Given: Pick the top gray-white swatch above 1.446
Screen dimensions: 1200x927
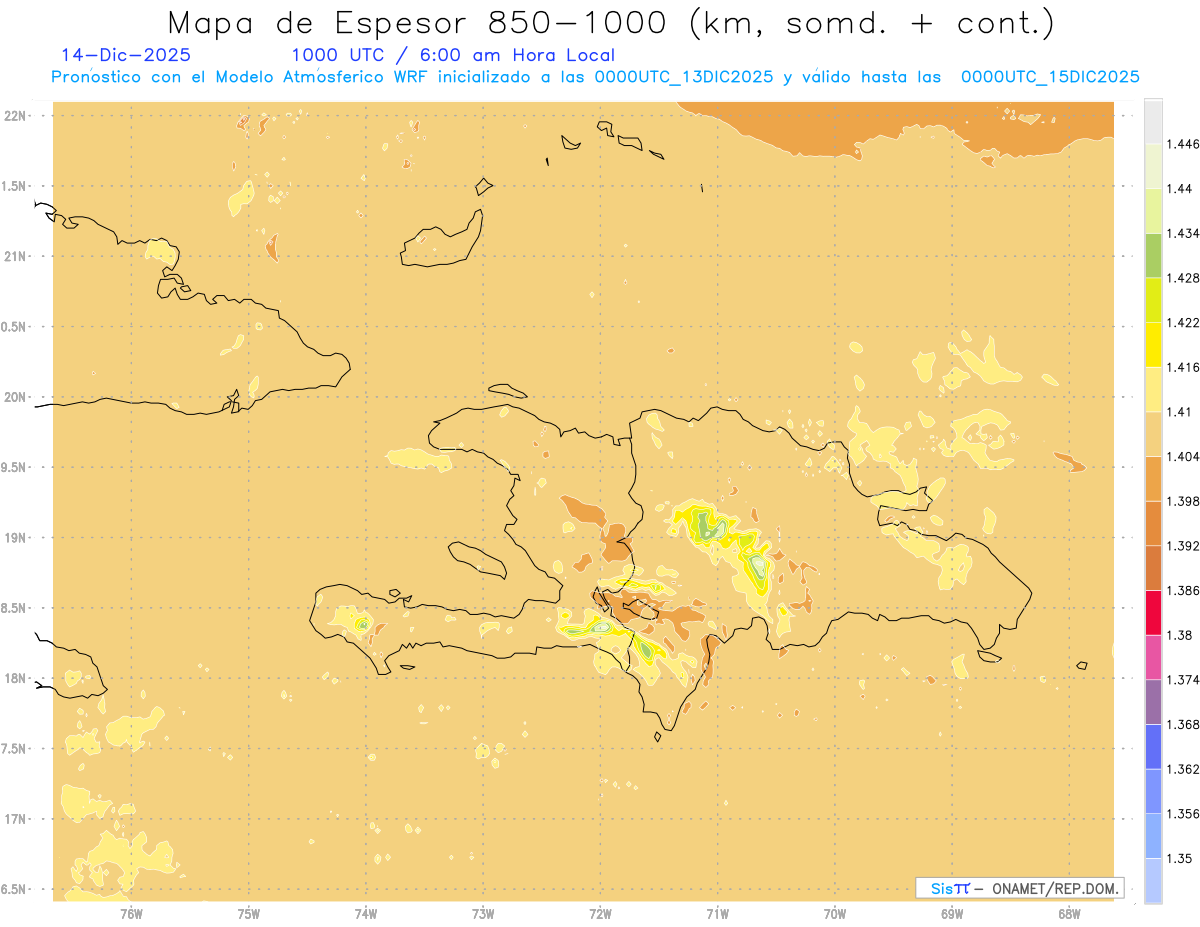Looking at the screenshot, I should tap(1153, 121).
